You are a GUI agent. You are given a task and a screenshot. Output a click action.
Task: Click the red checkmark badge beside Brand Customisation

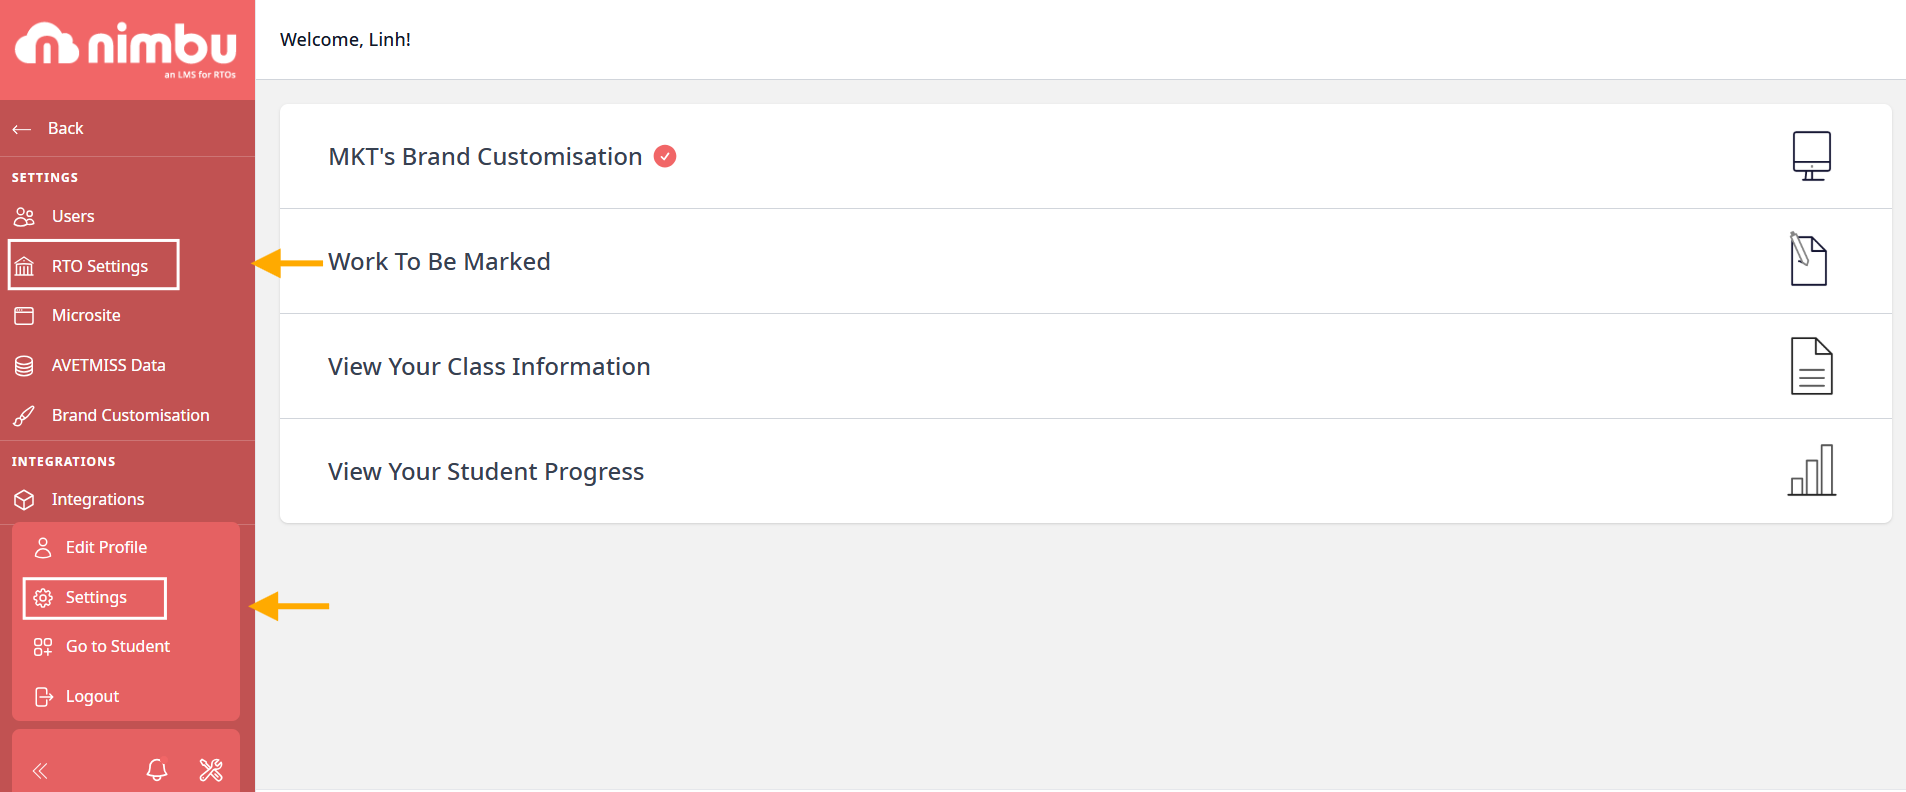point(665,156)
